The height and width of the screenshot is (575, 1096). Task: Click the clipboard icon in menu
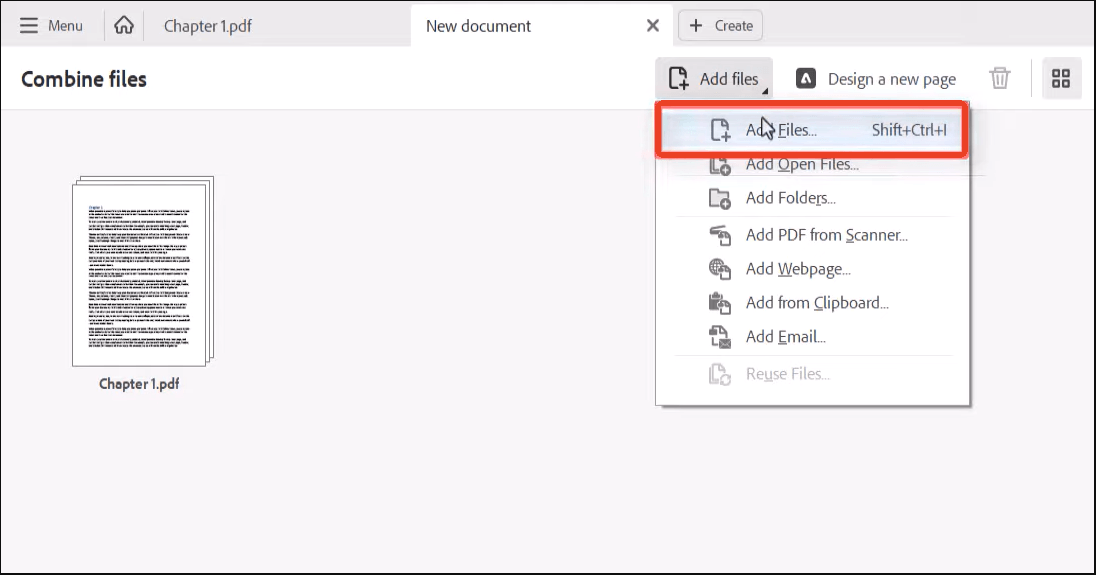(720, 303)
